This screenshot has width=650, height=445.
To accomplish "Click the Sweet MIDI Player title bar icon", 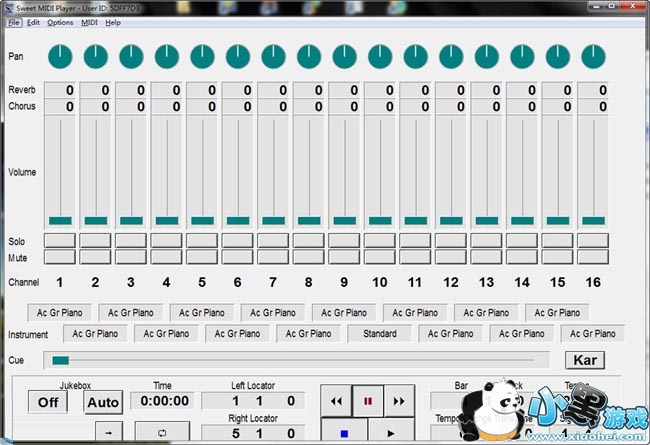I will click(x=9, y=7).
